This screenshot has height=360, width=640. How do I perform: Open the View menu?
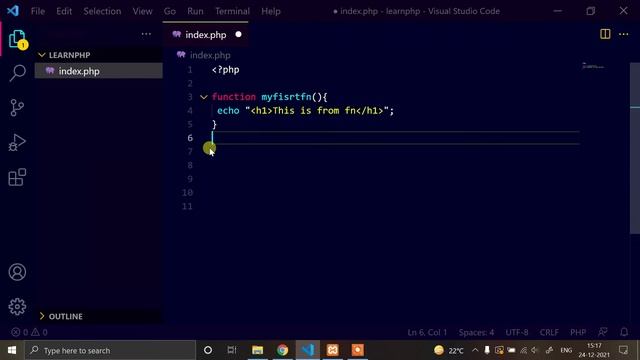click(142, 11)
